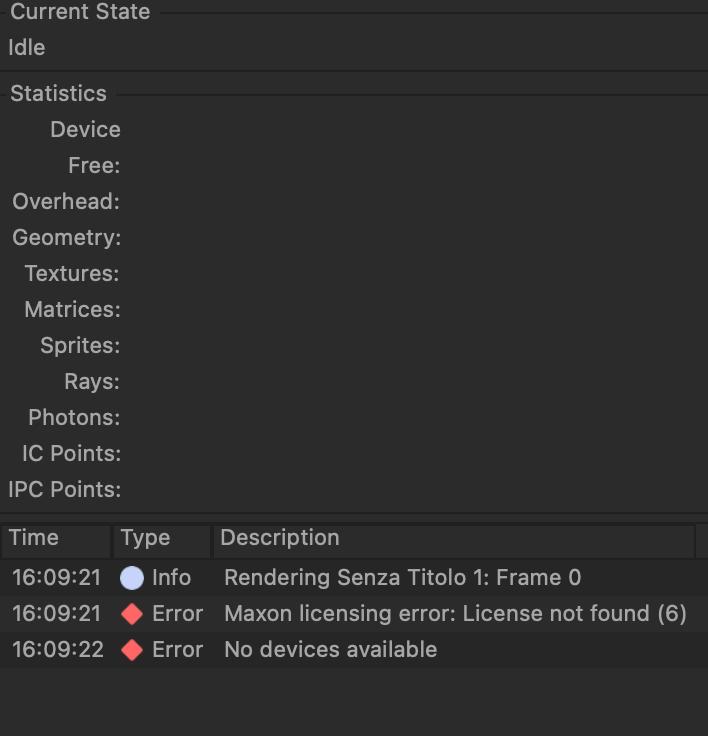Click the Device statistics label
The width and height of the screenshot is (708, 736).
85,129
